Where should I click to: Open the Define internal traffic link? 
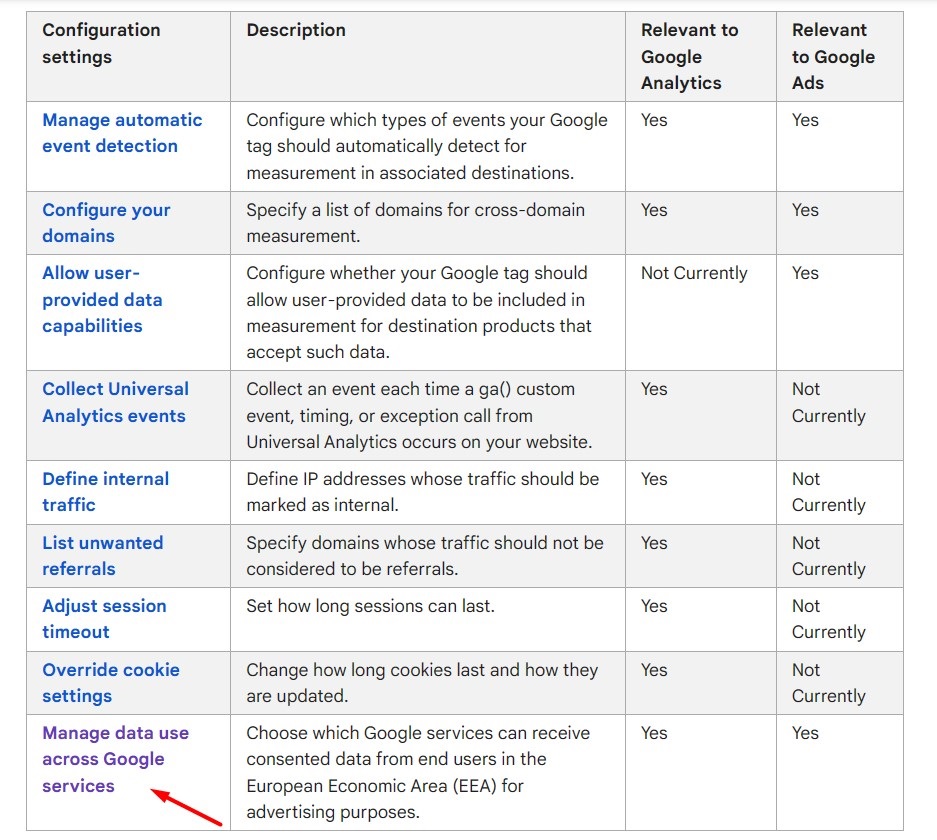tap(105, 492)
